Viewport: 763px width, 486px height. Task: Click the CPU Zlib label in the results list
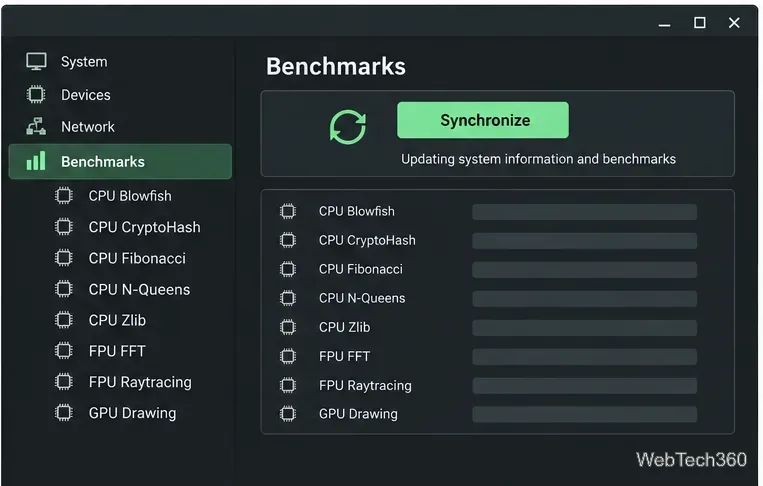[x=345, y=327]
